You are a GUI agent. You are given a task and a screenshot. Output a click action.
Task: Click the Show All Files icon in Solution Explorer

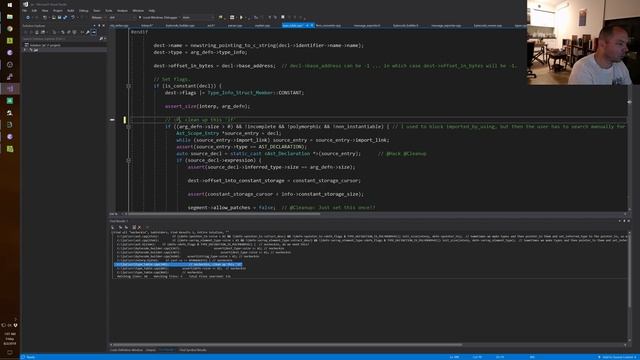pos(74,32)
